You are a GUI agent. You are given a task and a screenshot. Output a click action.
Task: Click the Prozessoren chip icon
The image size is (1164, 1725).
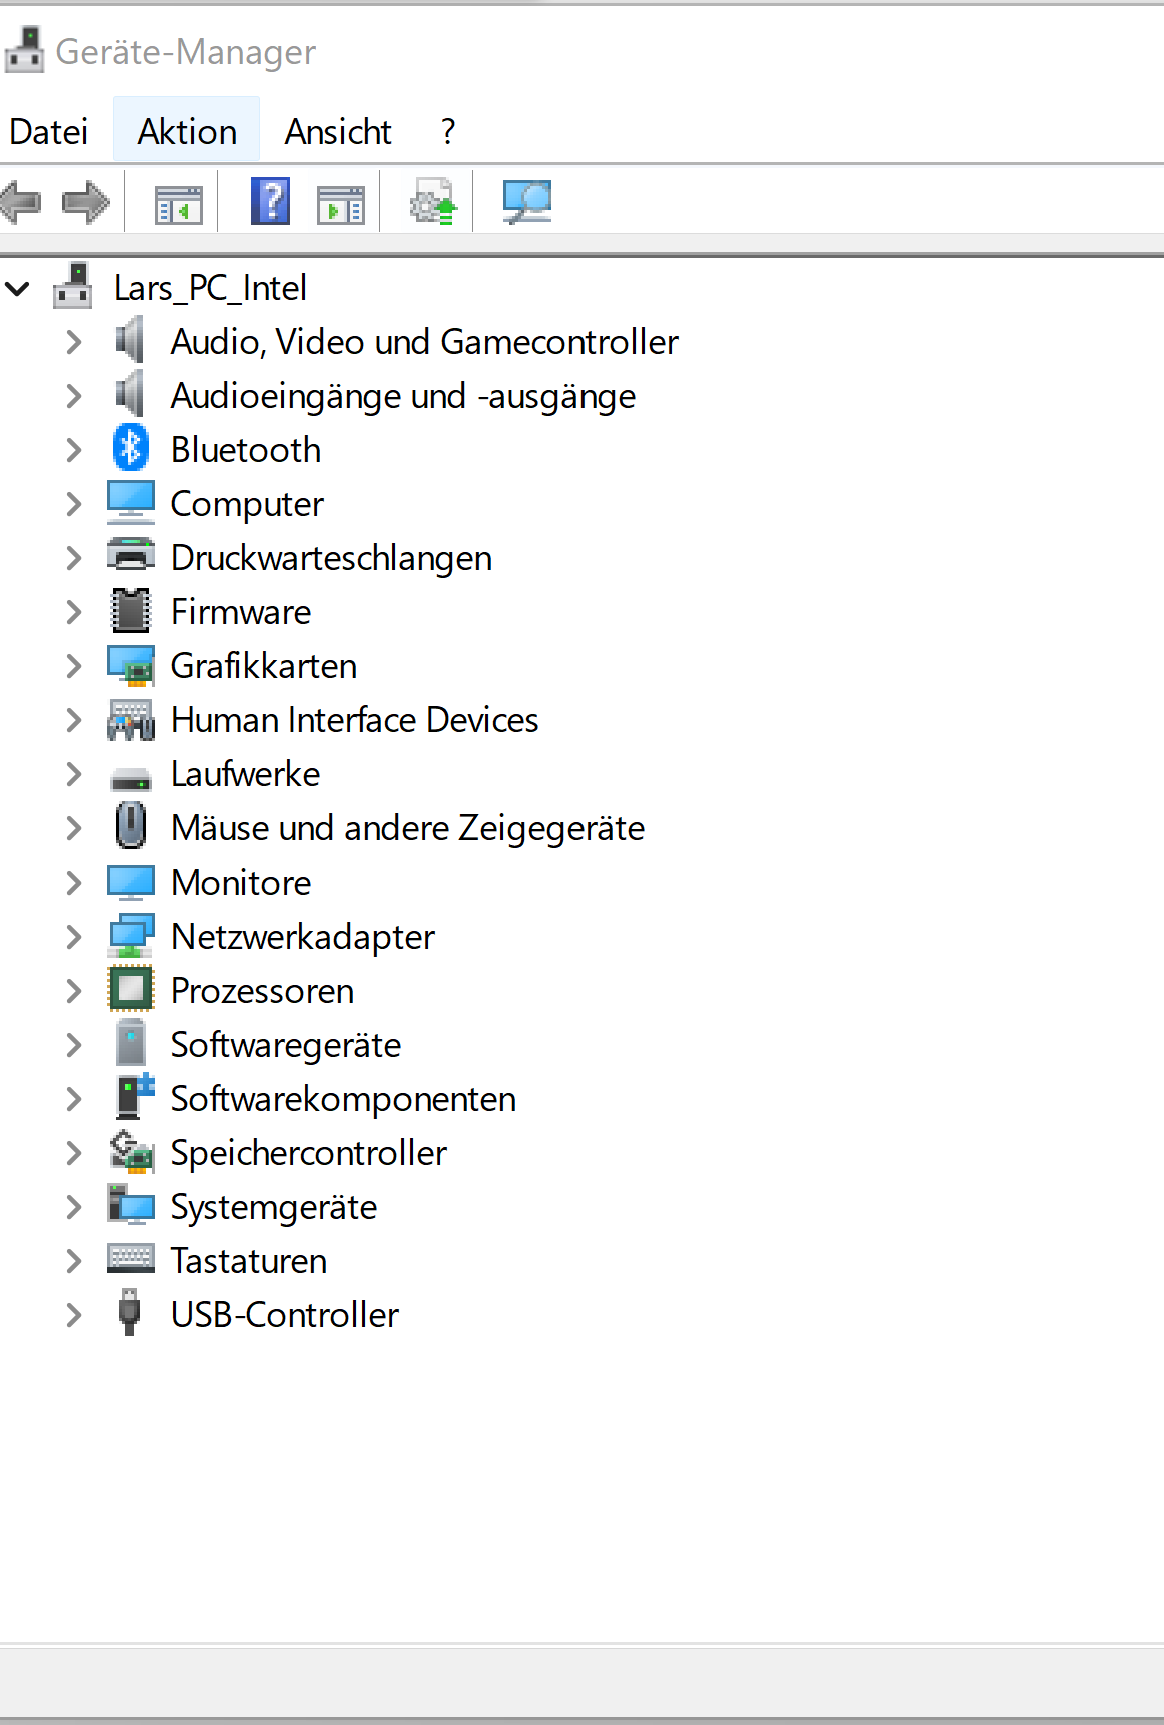(x=131, y=990)
